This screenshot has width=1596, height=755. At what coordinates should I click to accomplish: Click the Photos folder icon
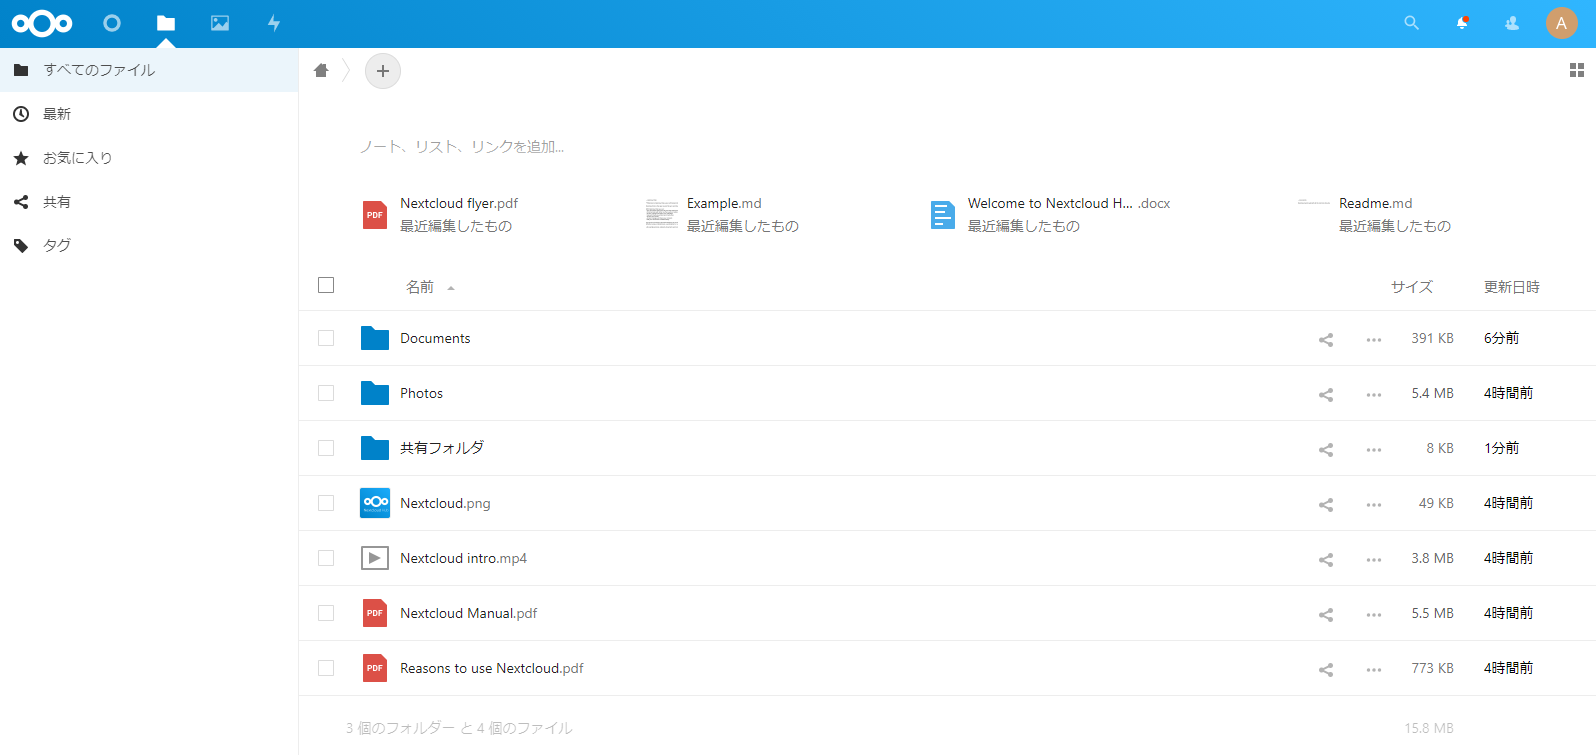point(375,393)
